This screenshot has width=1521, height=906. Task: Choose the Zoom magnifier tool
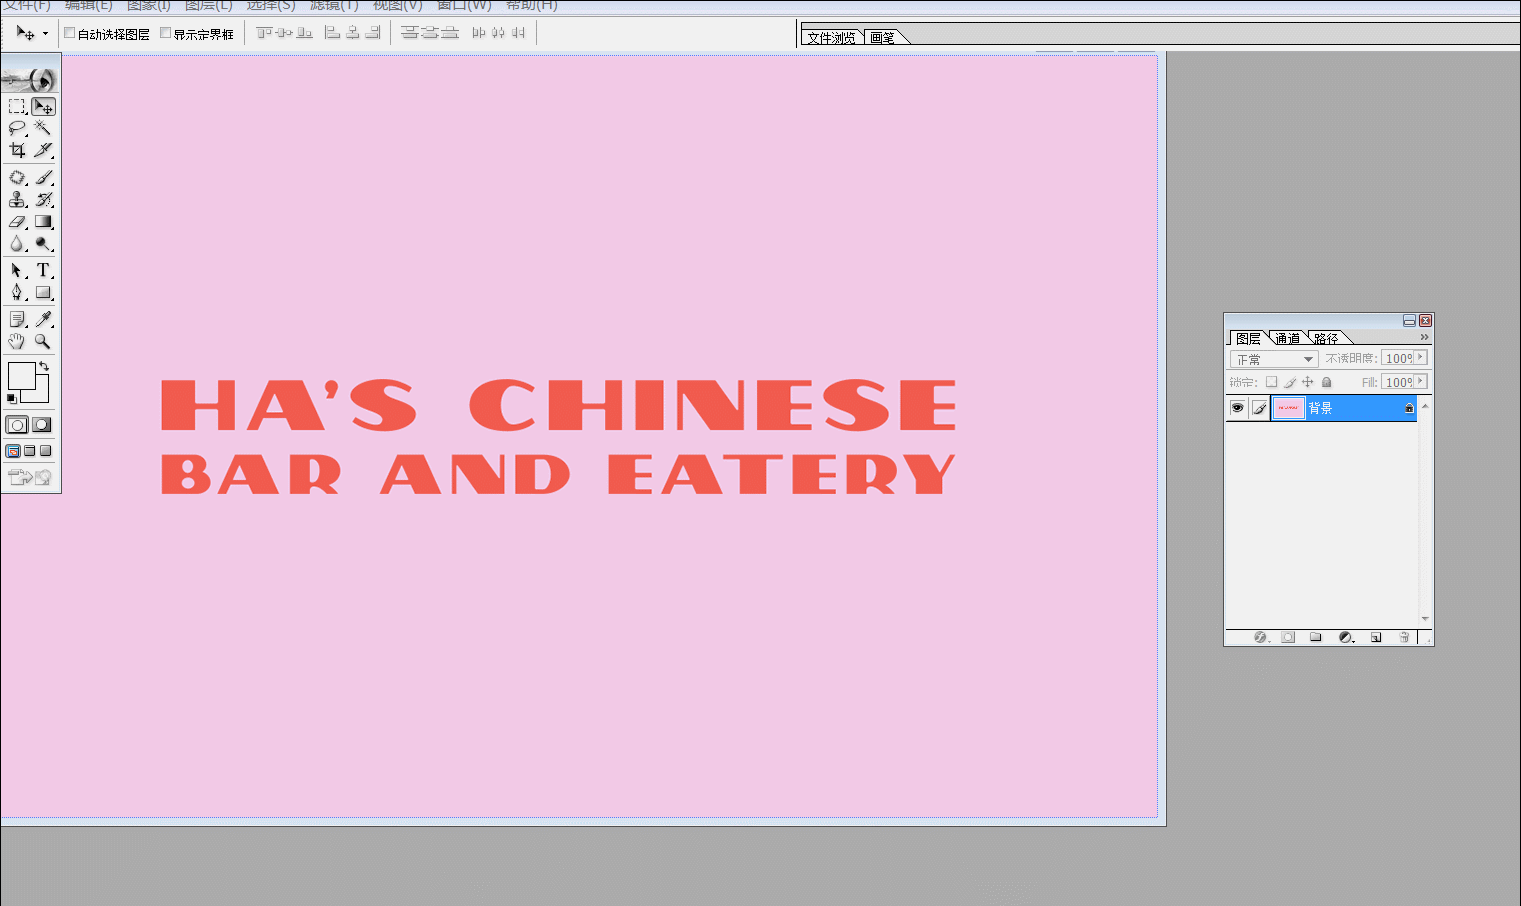click(x=43, y=341)
